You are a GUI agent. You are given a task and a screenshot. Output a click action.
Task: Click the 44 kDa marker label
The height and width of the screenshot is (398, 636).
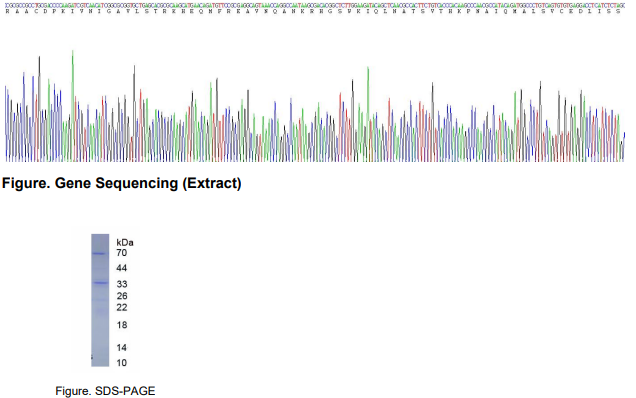tap(121, 268)
